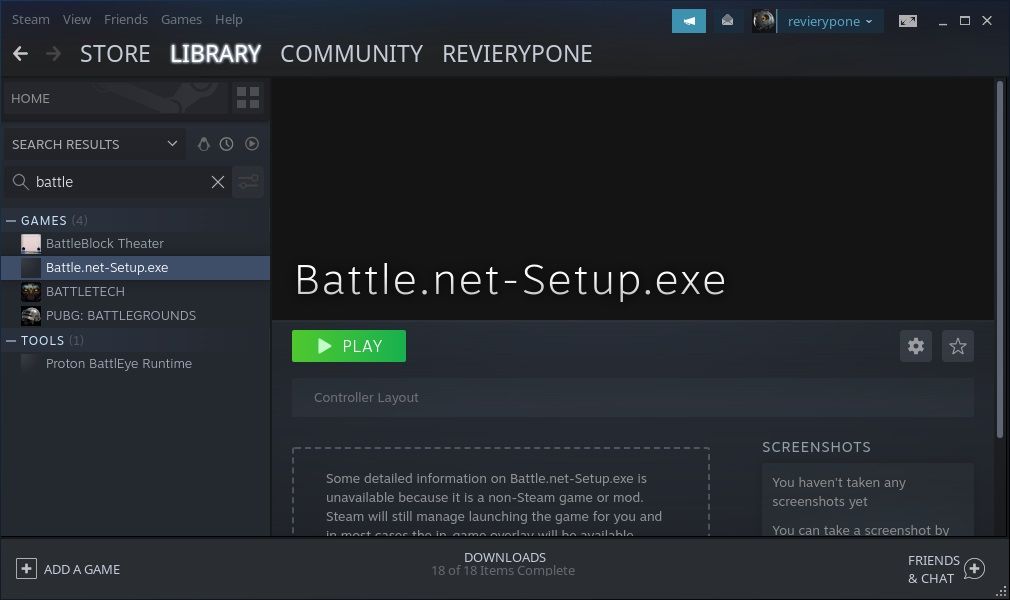
Task: Collapse the GAMES group in sidebar
Action: (x=10, y=220)
